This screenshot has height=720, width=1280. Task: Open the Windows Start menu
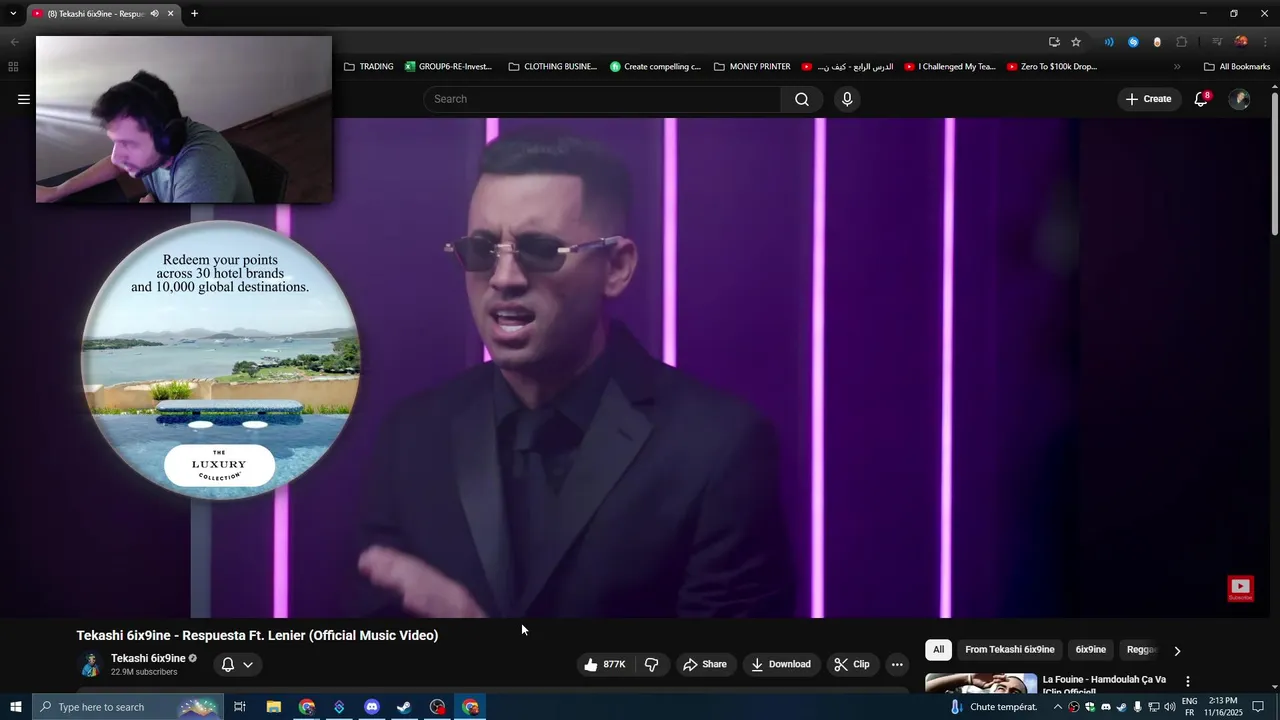click(x=15, y=707)
